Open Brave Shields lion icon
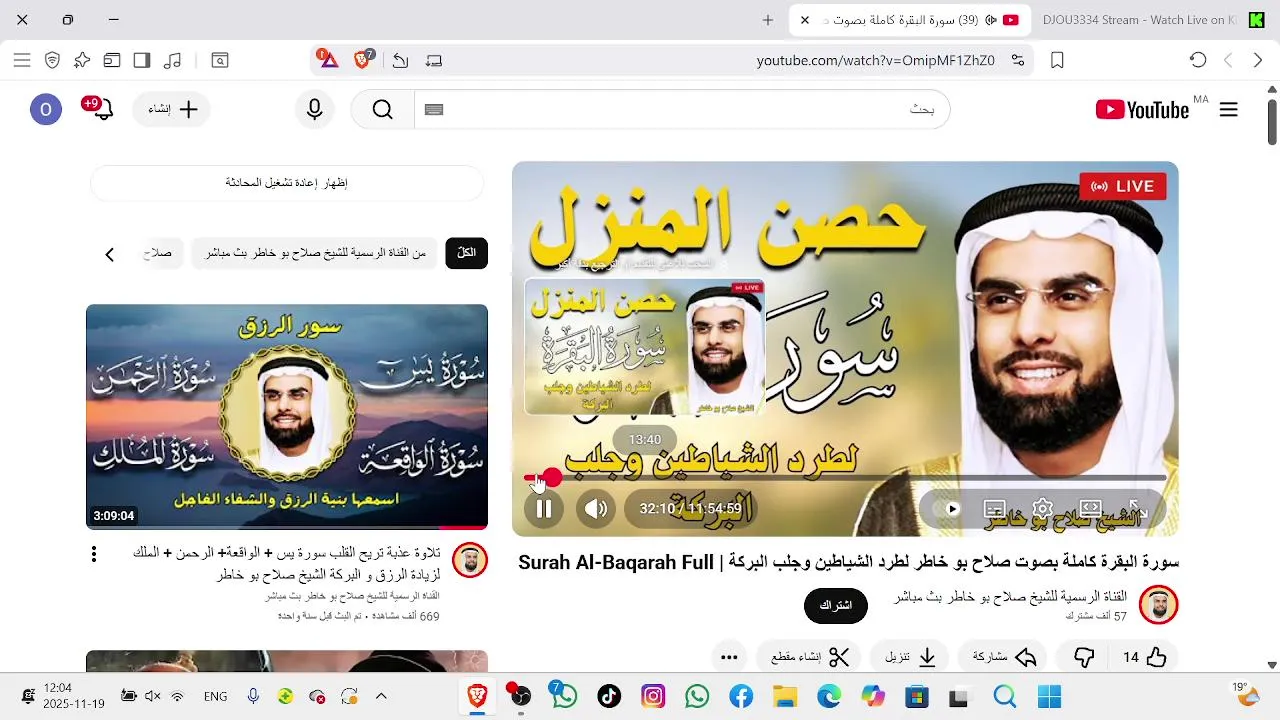Viewport: 1280px width, 720px height. pos(363,59)
